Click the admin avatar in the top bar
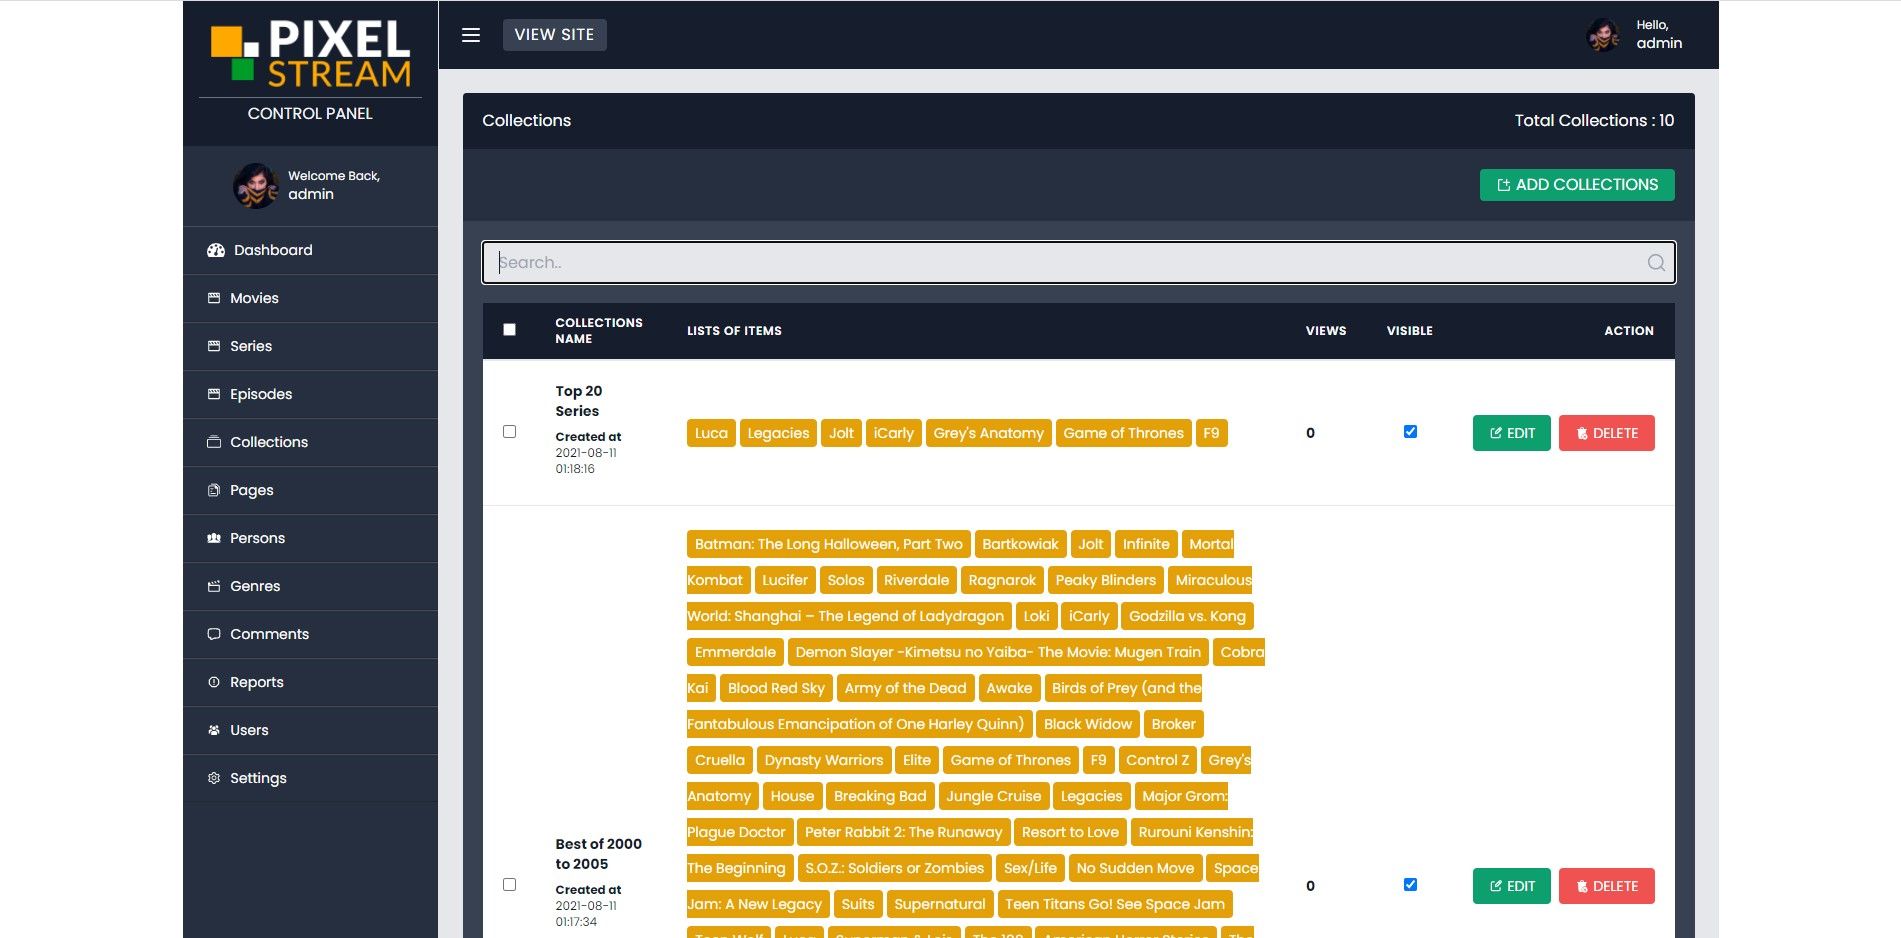This screenshot has height=938, width=1901. 1603,35
